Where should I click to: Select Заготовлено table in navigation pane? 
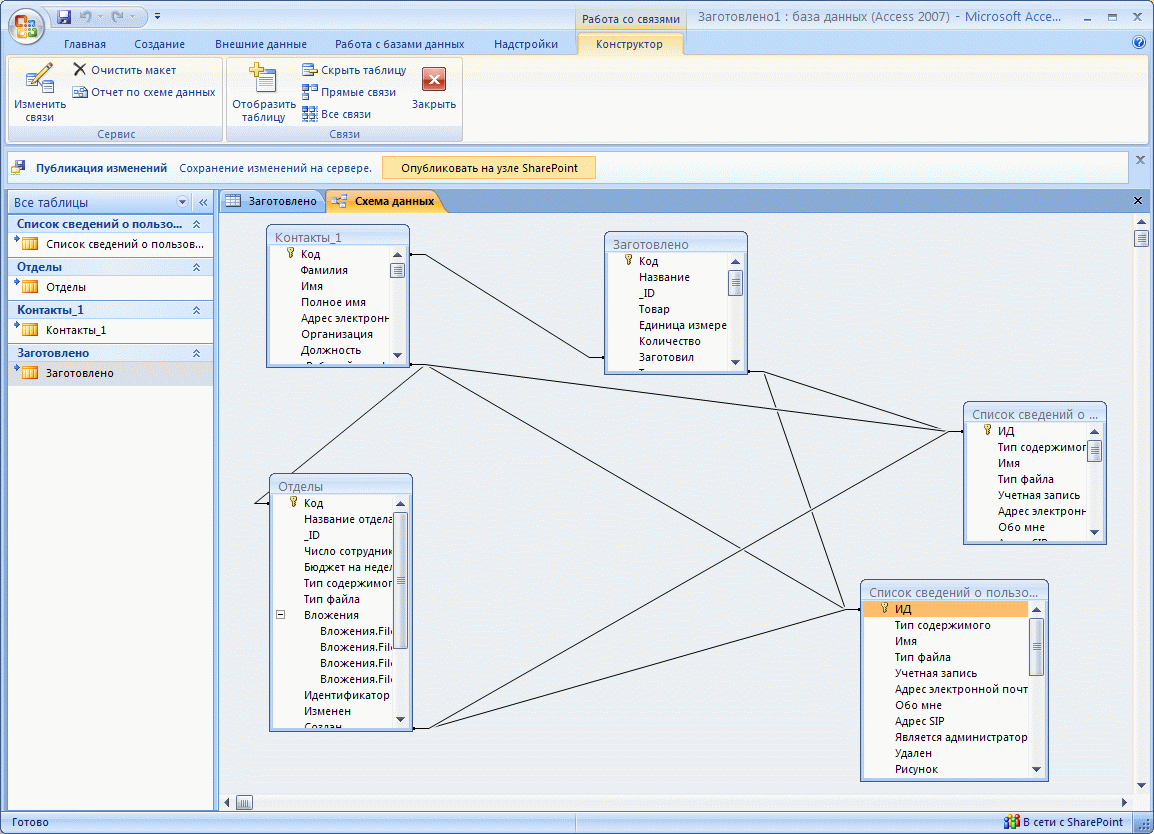(x=110, y=373)
